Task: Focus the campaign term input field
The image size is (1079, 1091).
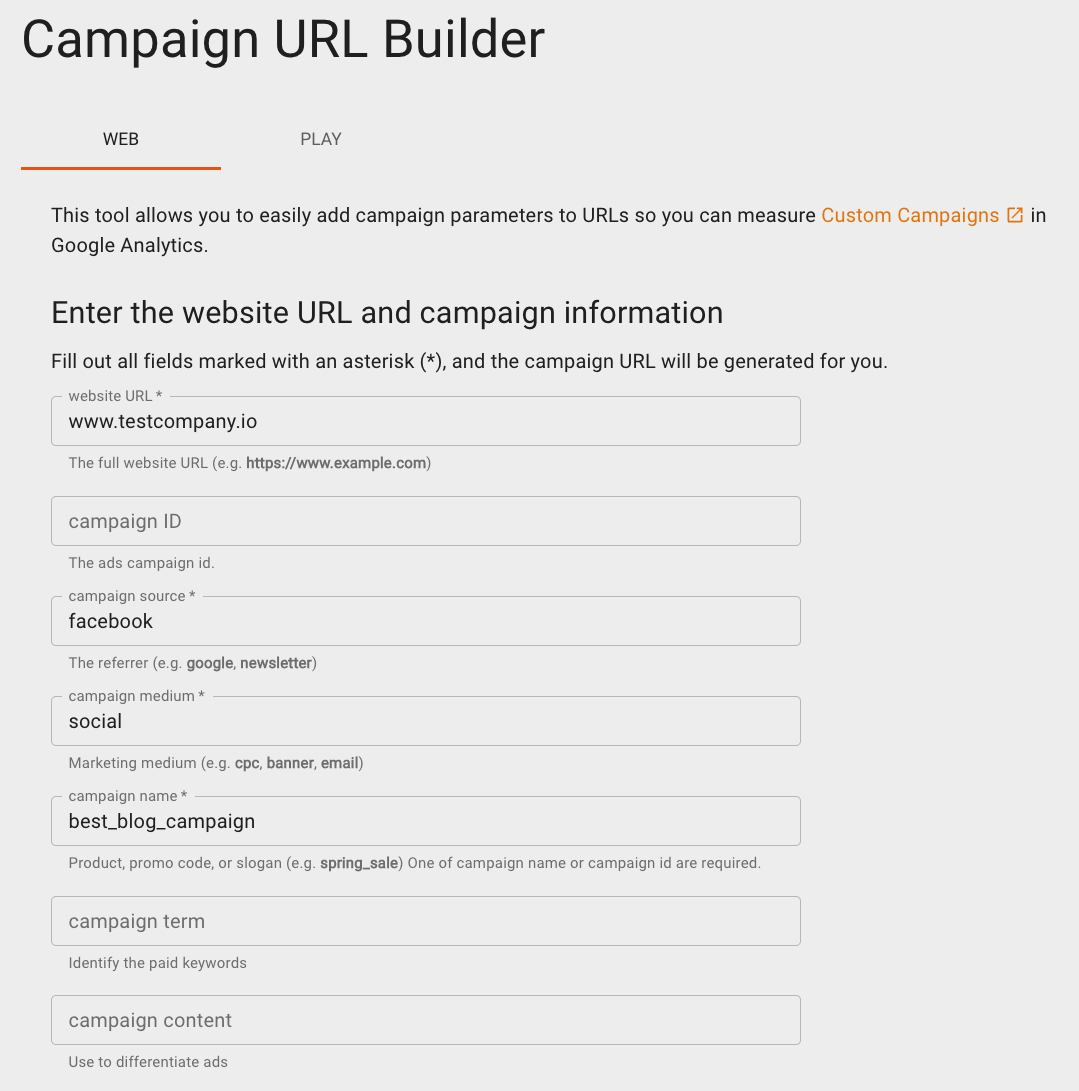Action: click(x=426, y=921)
